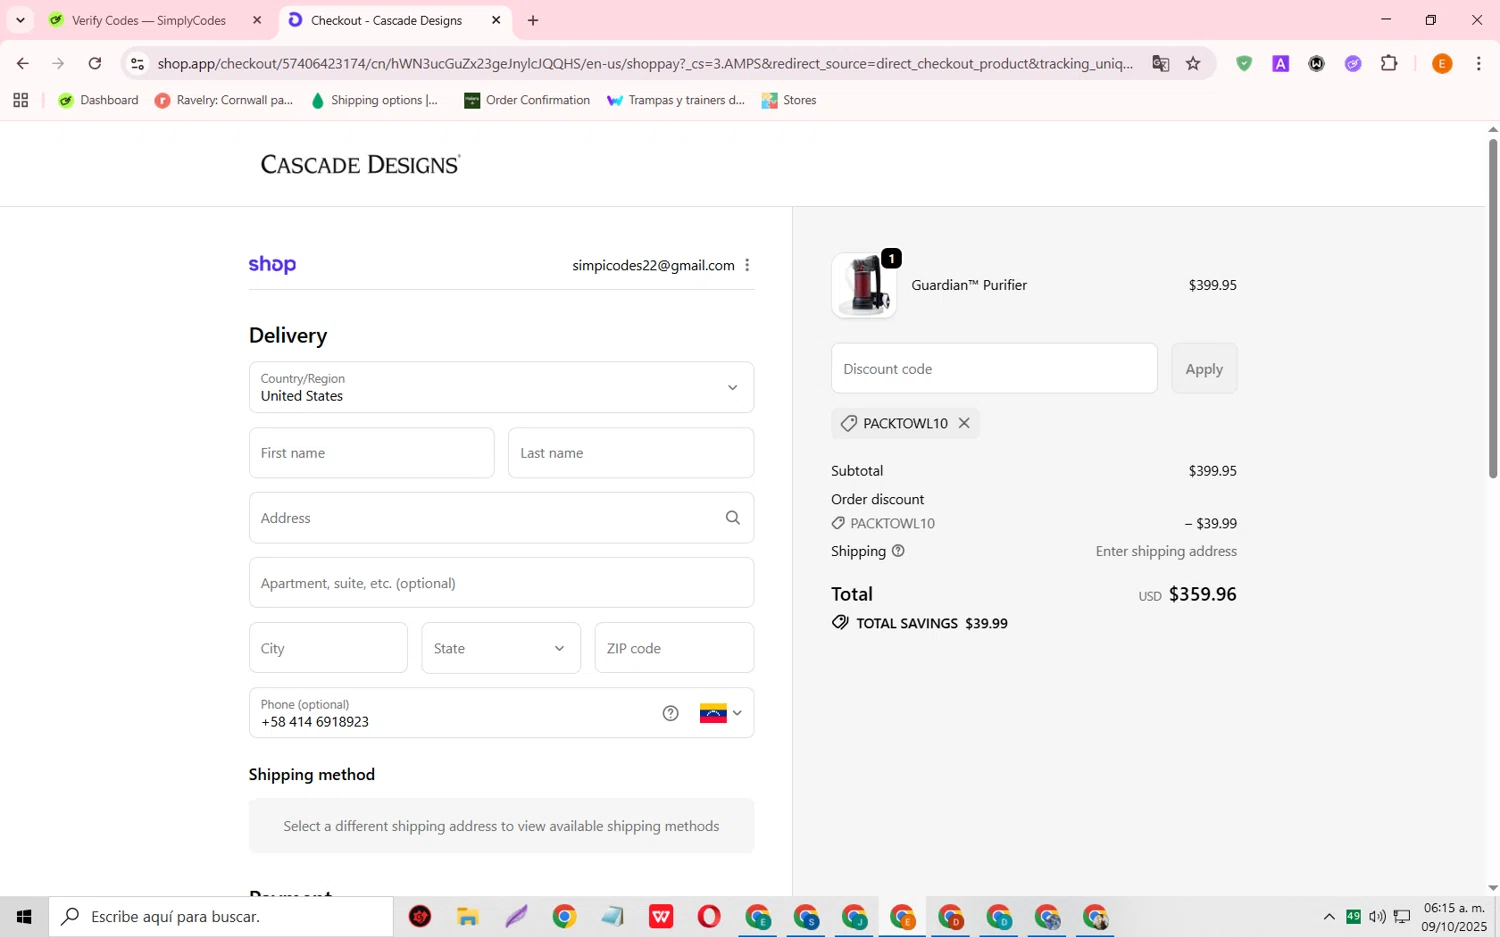This screenshot has height=937, width=1500.
Task: Open the Stores bookmark
Action: point(789,100)
